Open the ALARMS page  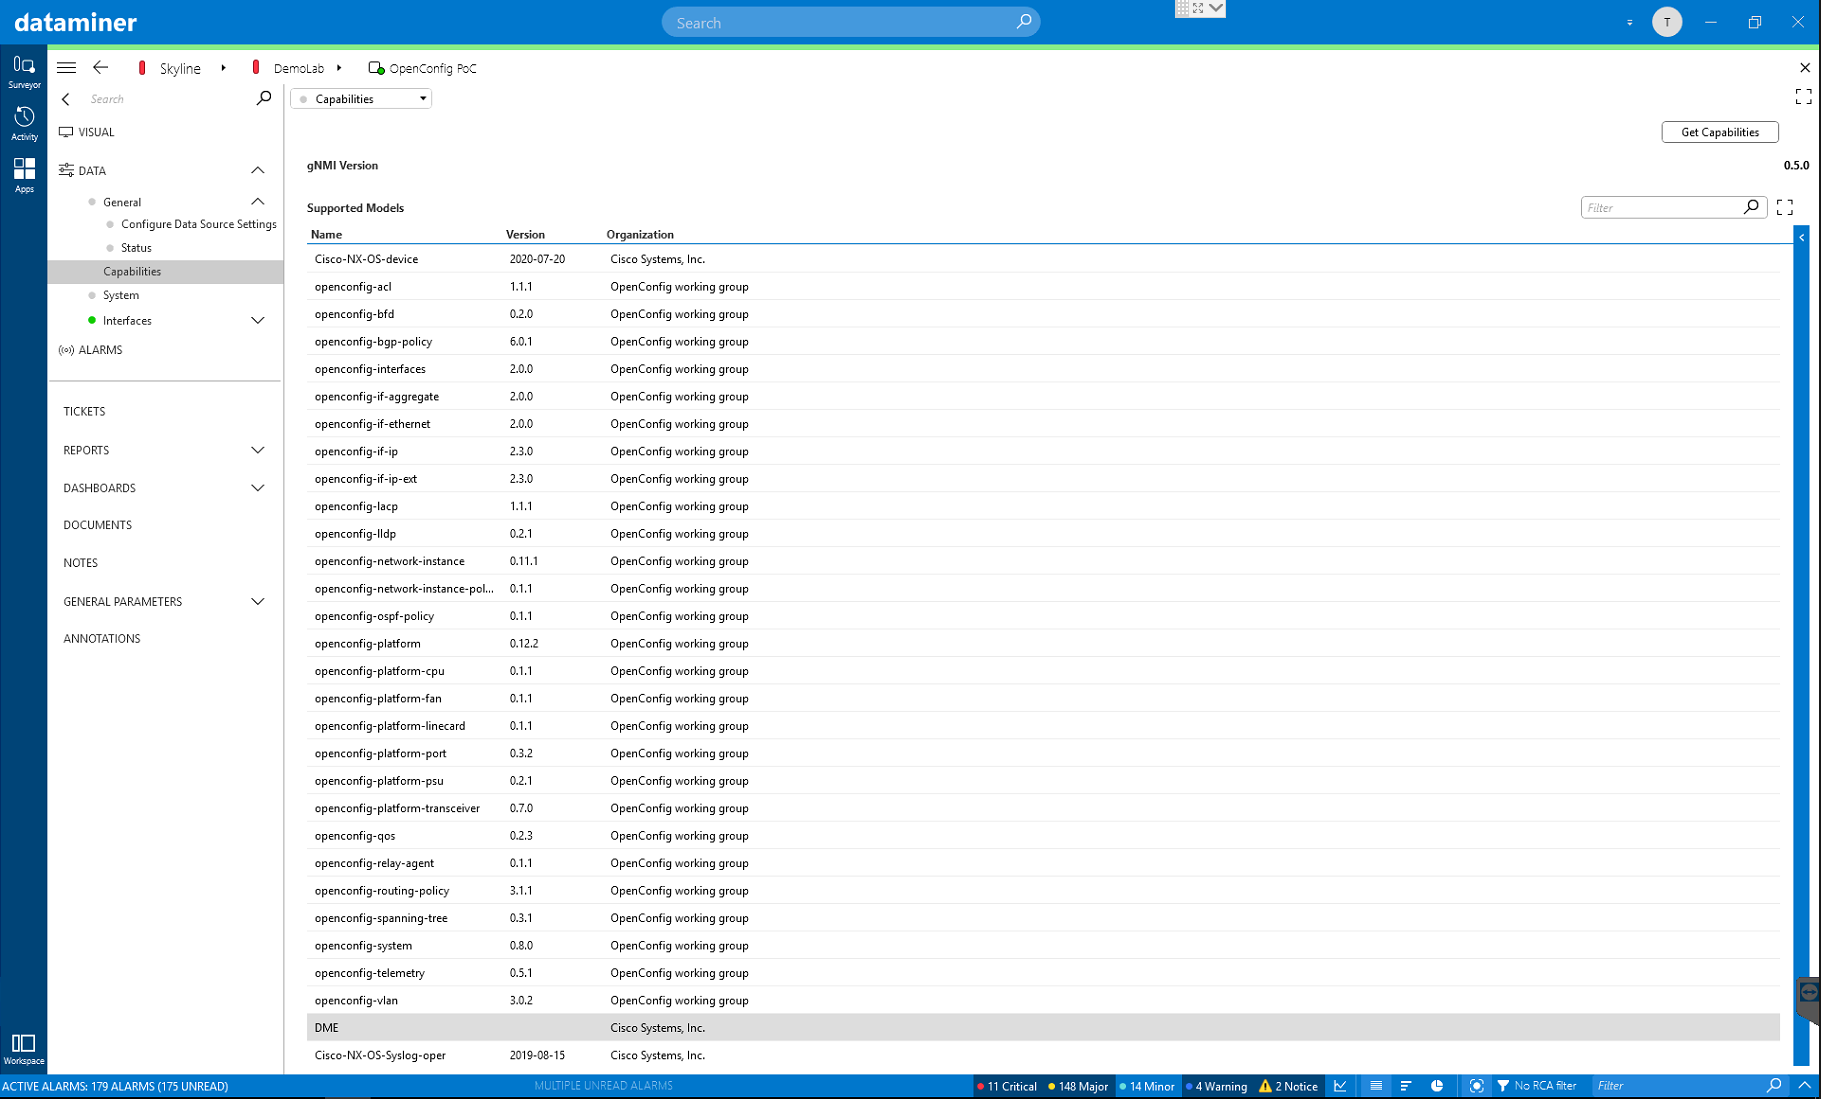[x=100, y=350]
